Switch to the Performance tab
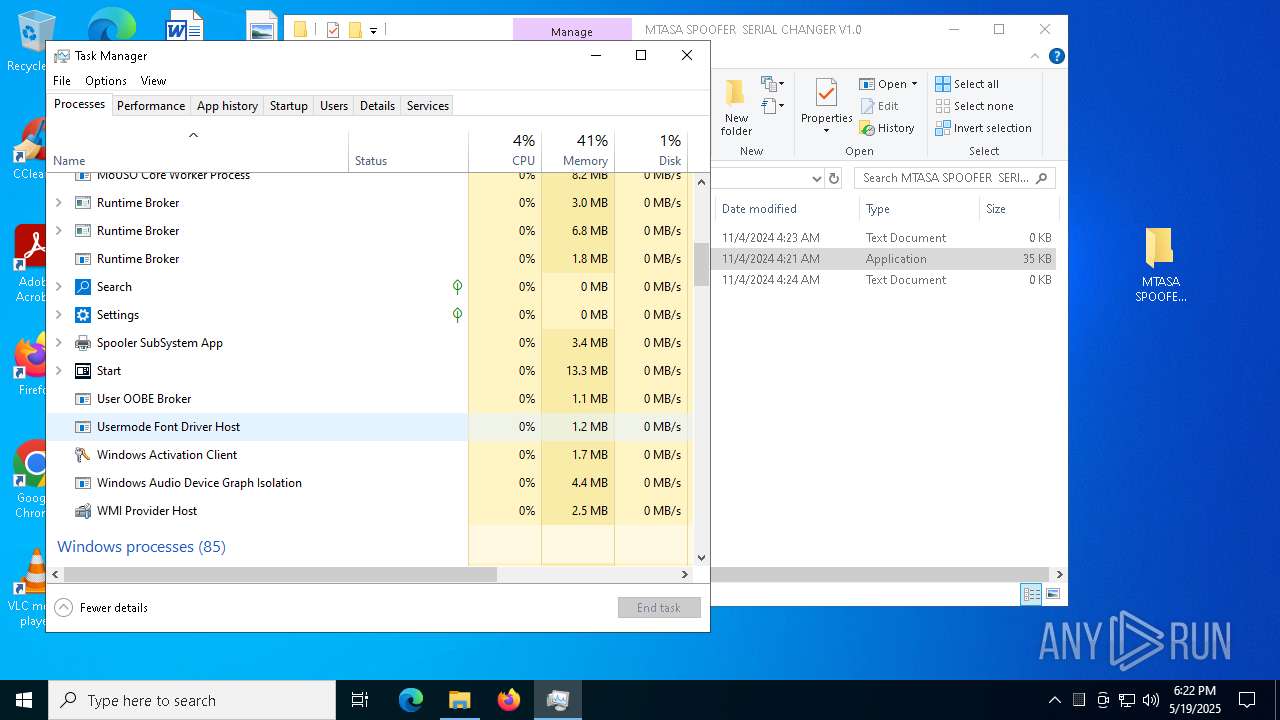The image size is (1280, 720). (x=151, y=105)
